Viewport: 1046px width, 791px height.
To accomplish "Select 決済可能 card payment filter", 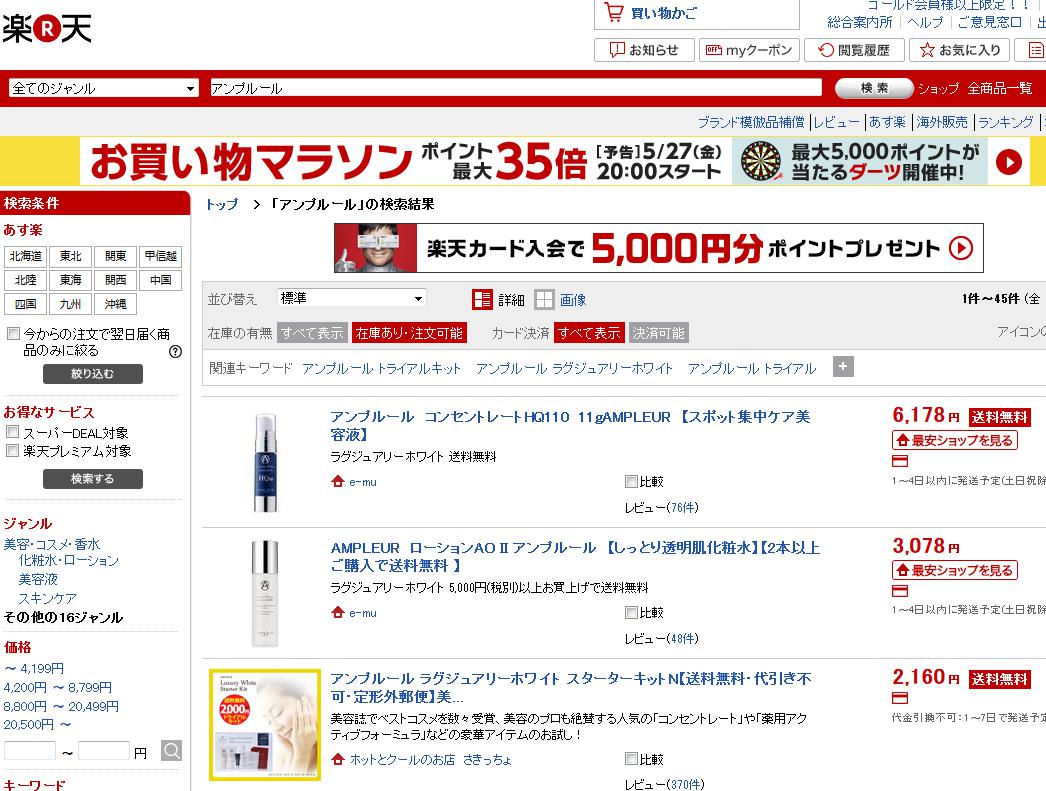I will 658,333.
